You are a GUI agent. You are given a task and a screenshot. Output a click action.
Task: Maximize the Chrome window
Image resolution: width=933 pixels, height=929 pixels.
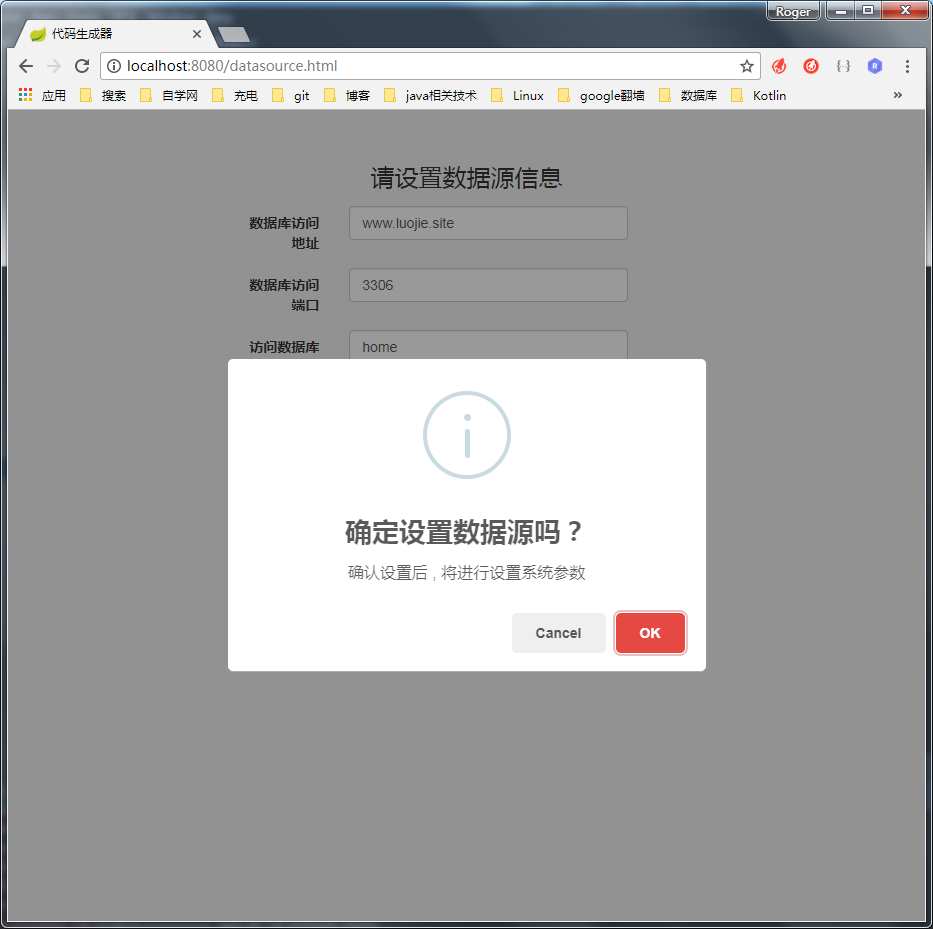pyautogui.click(x=868, y=11)
